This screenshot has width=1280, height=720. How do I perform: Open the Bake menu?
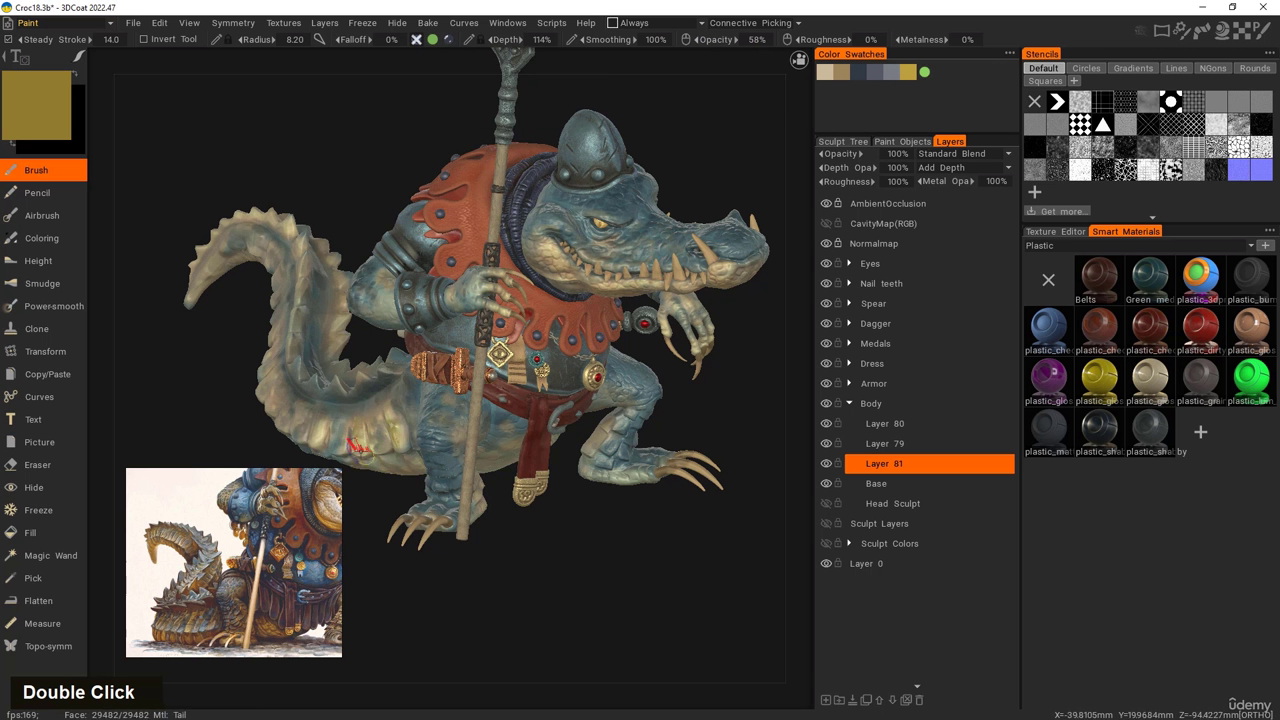[428, 23]
